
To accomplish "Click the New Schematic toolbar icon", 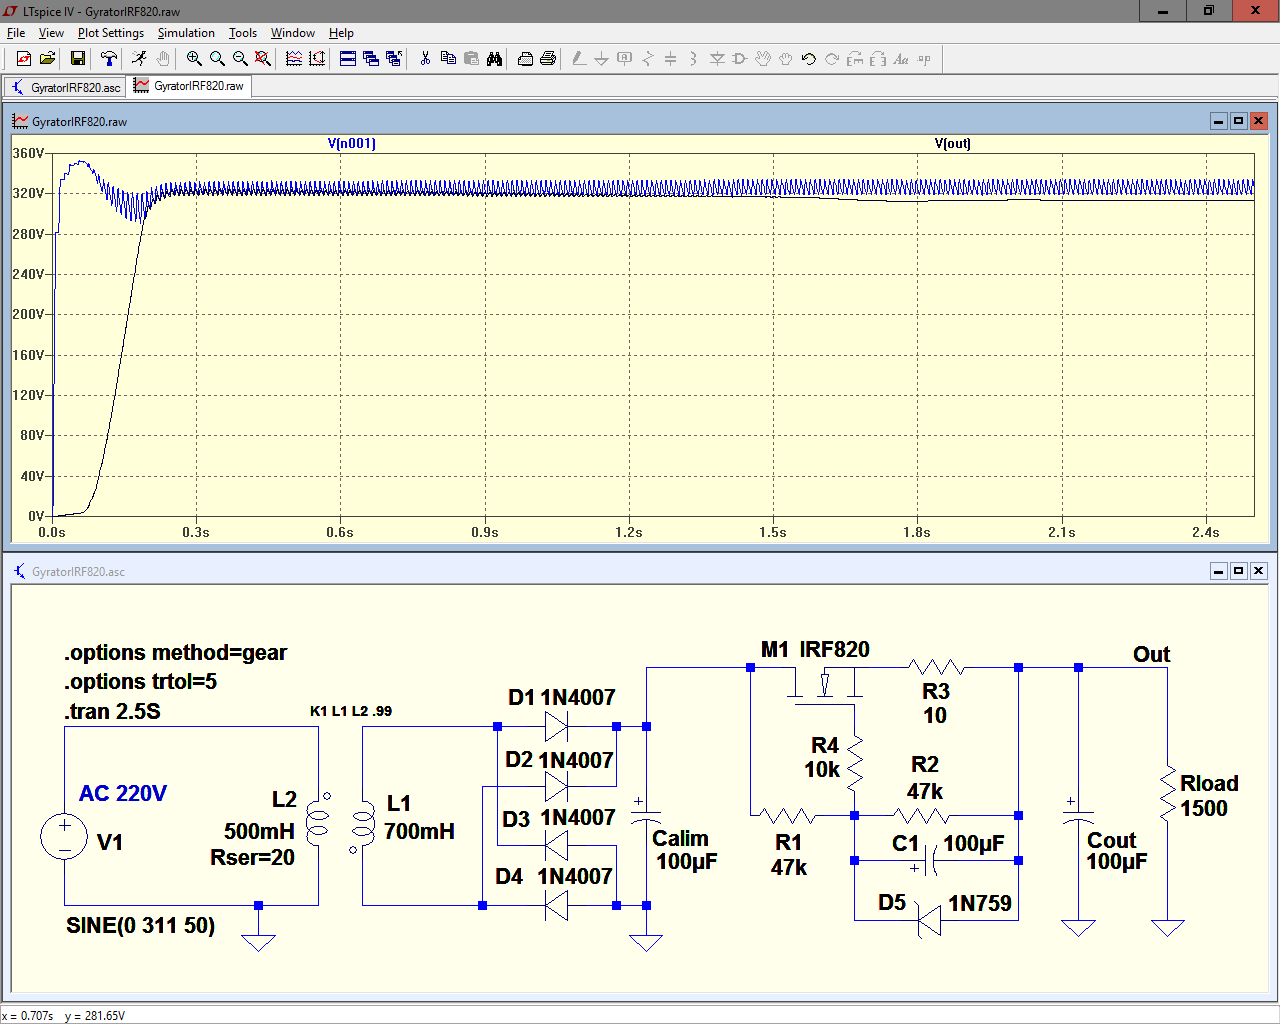I will [x=23, y=59].
